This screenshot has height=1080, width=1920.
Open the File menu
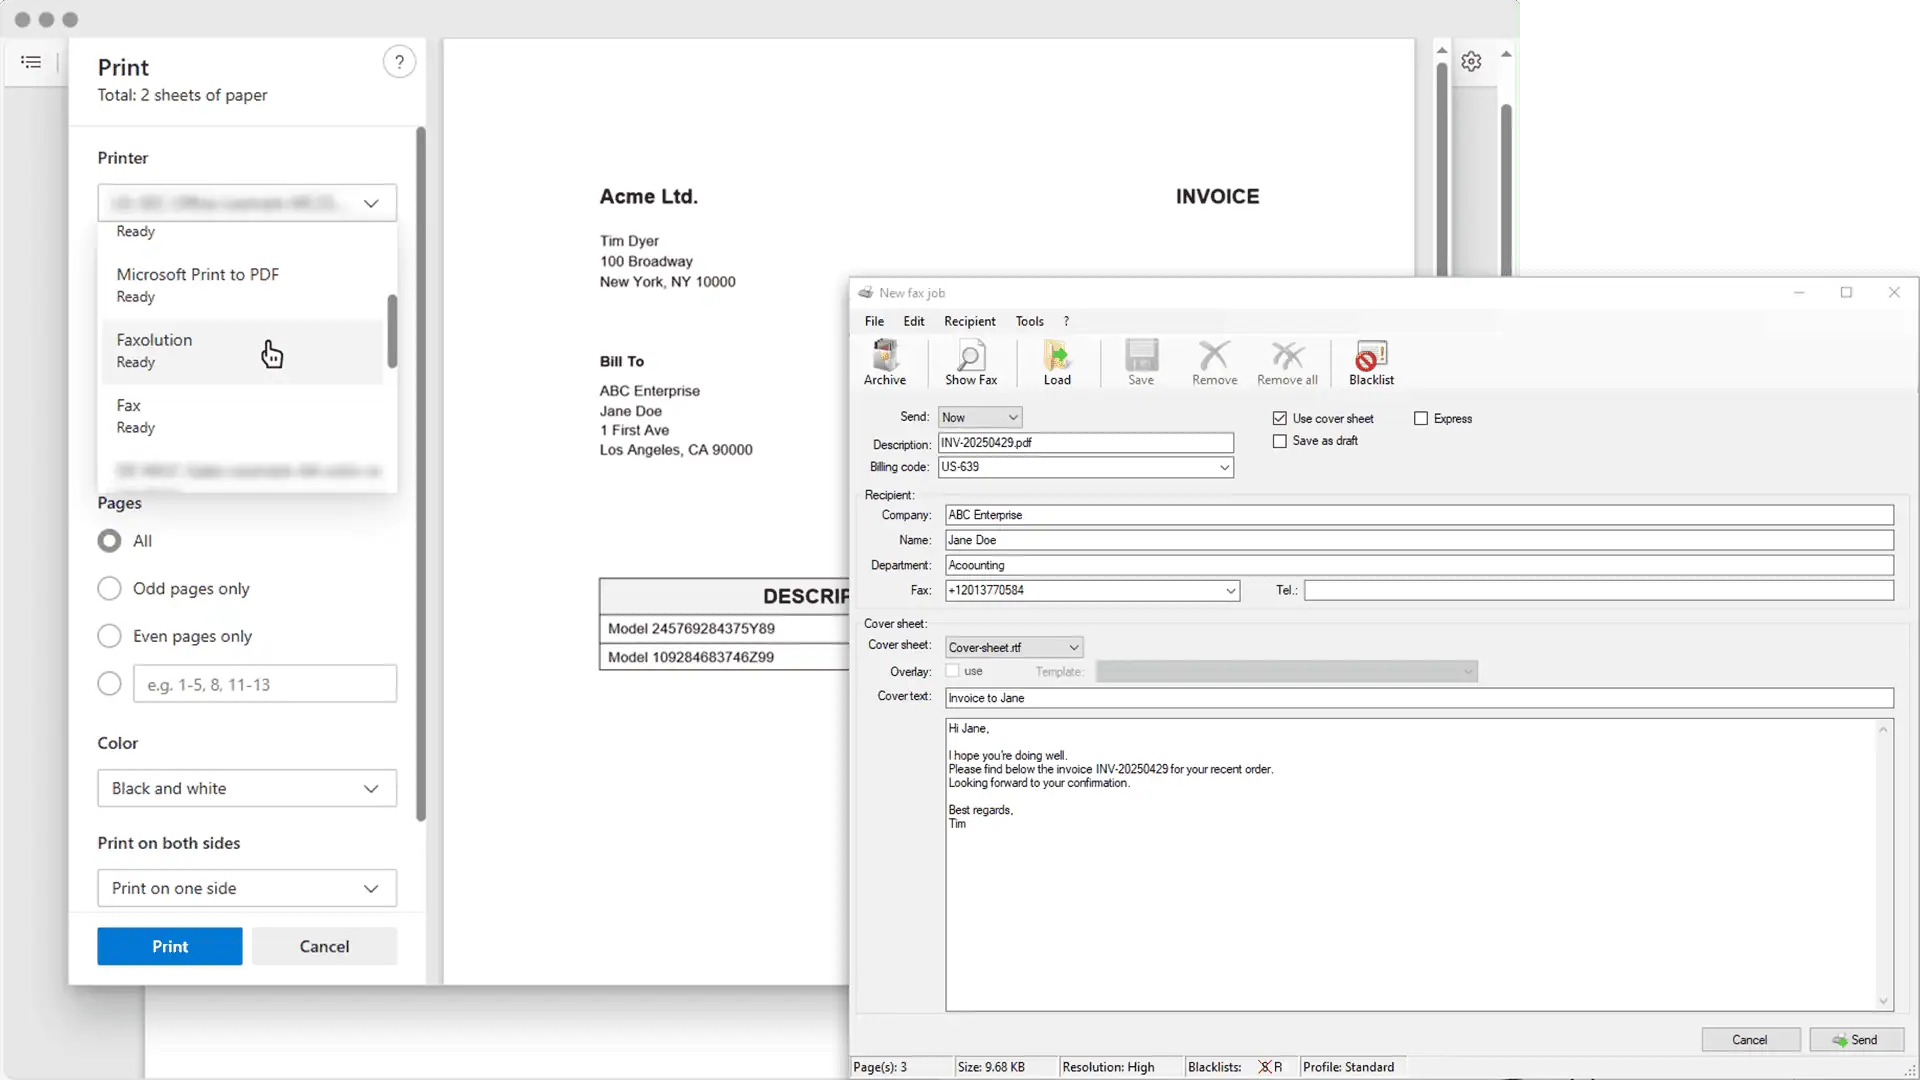point(874,321)
